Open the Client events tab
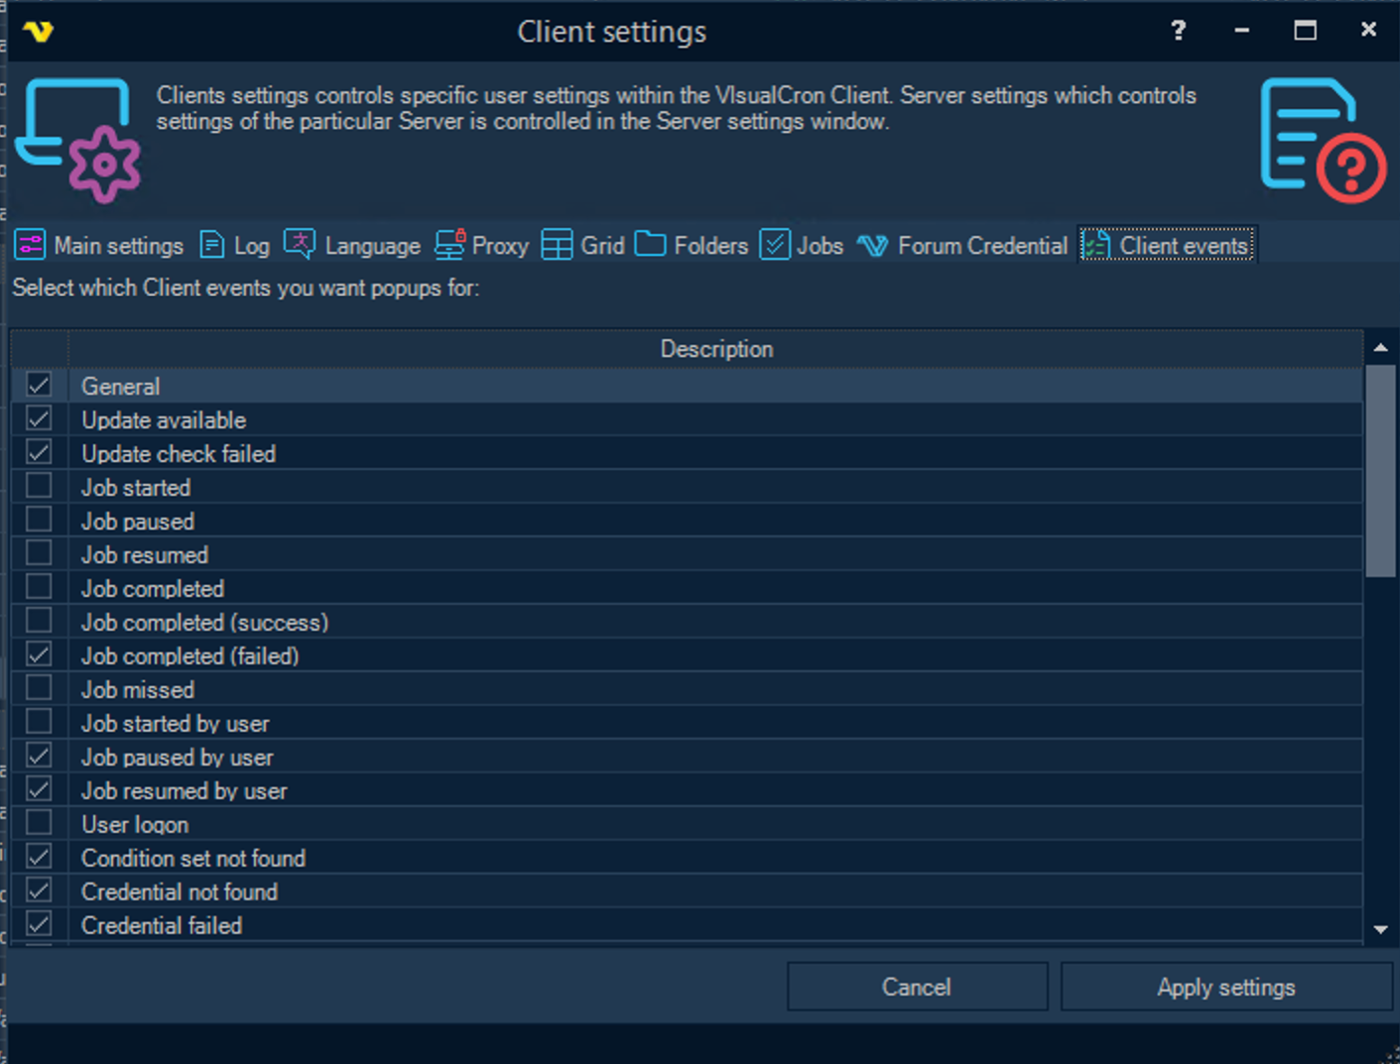Viewport: 1400px width, 1064px height. coord(1167,245)
